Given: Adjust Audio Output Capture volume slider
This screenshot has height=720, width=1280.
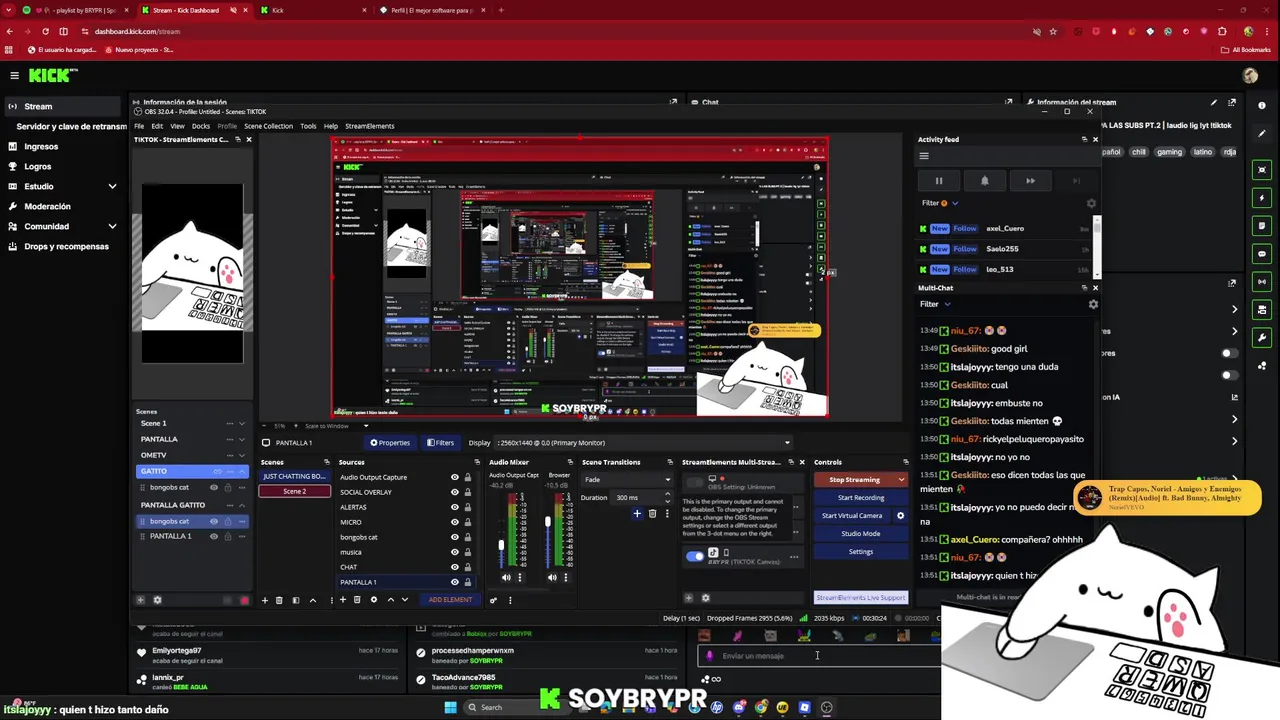Looking at the screenshot, I should point(501,544).
